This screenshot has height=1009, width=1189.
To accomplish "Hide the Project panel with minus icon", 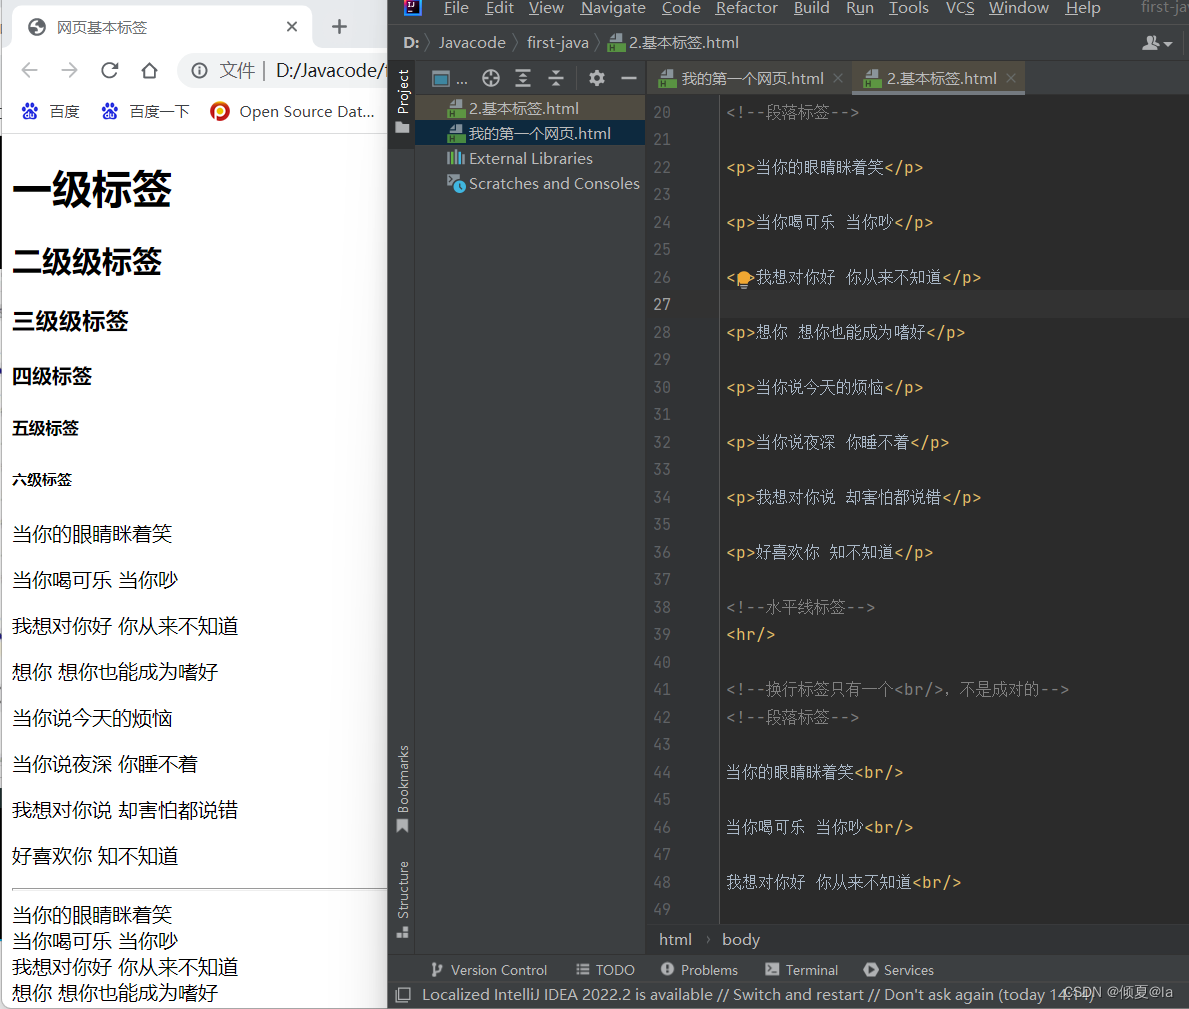I will pyautogui.click(x=629, y=78).
